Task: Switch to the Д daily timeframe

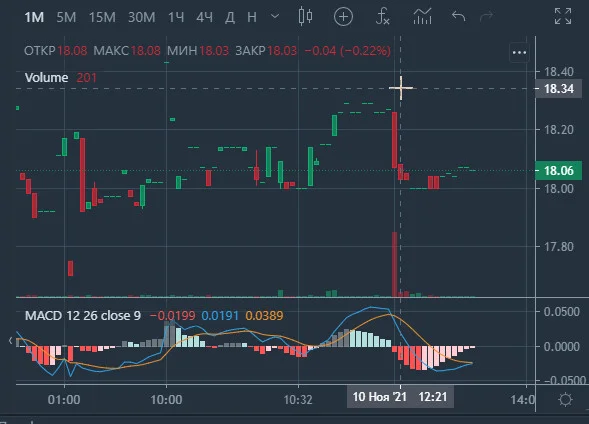Action: [230, 17]
